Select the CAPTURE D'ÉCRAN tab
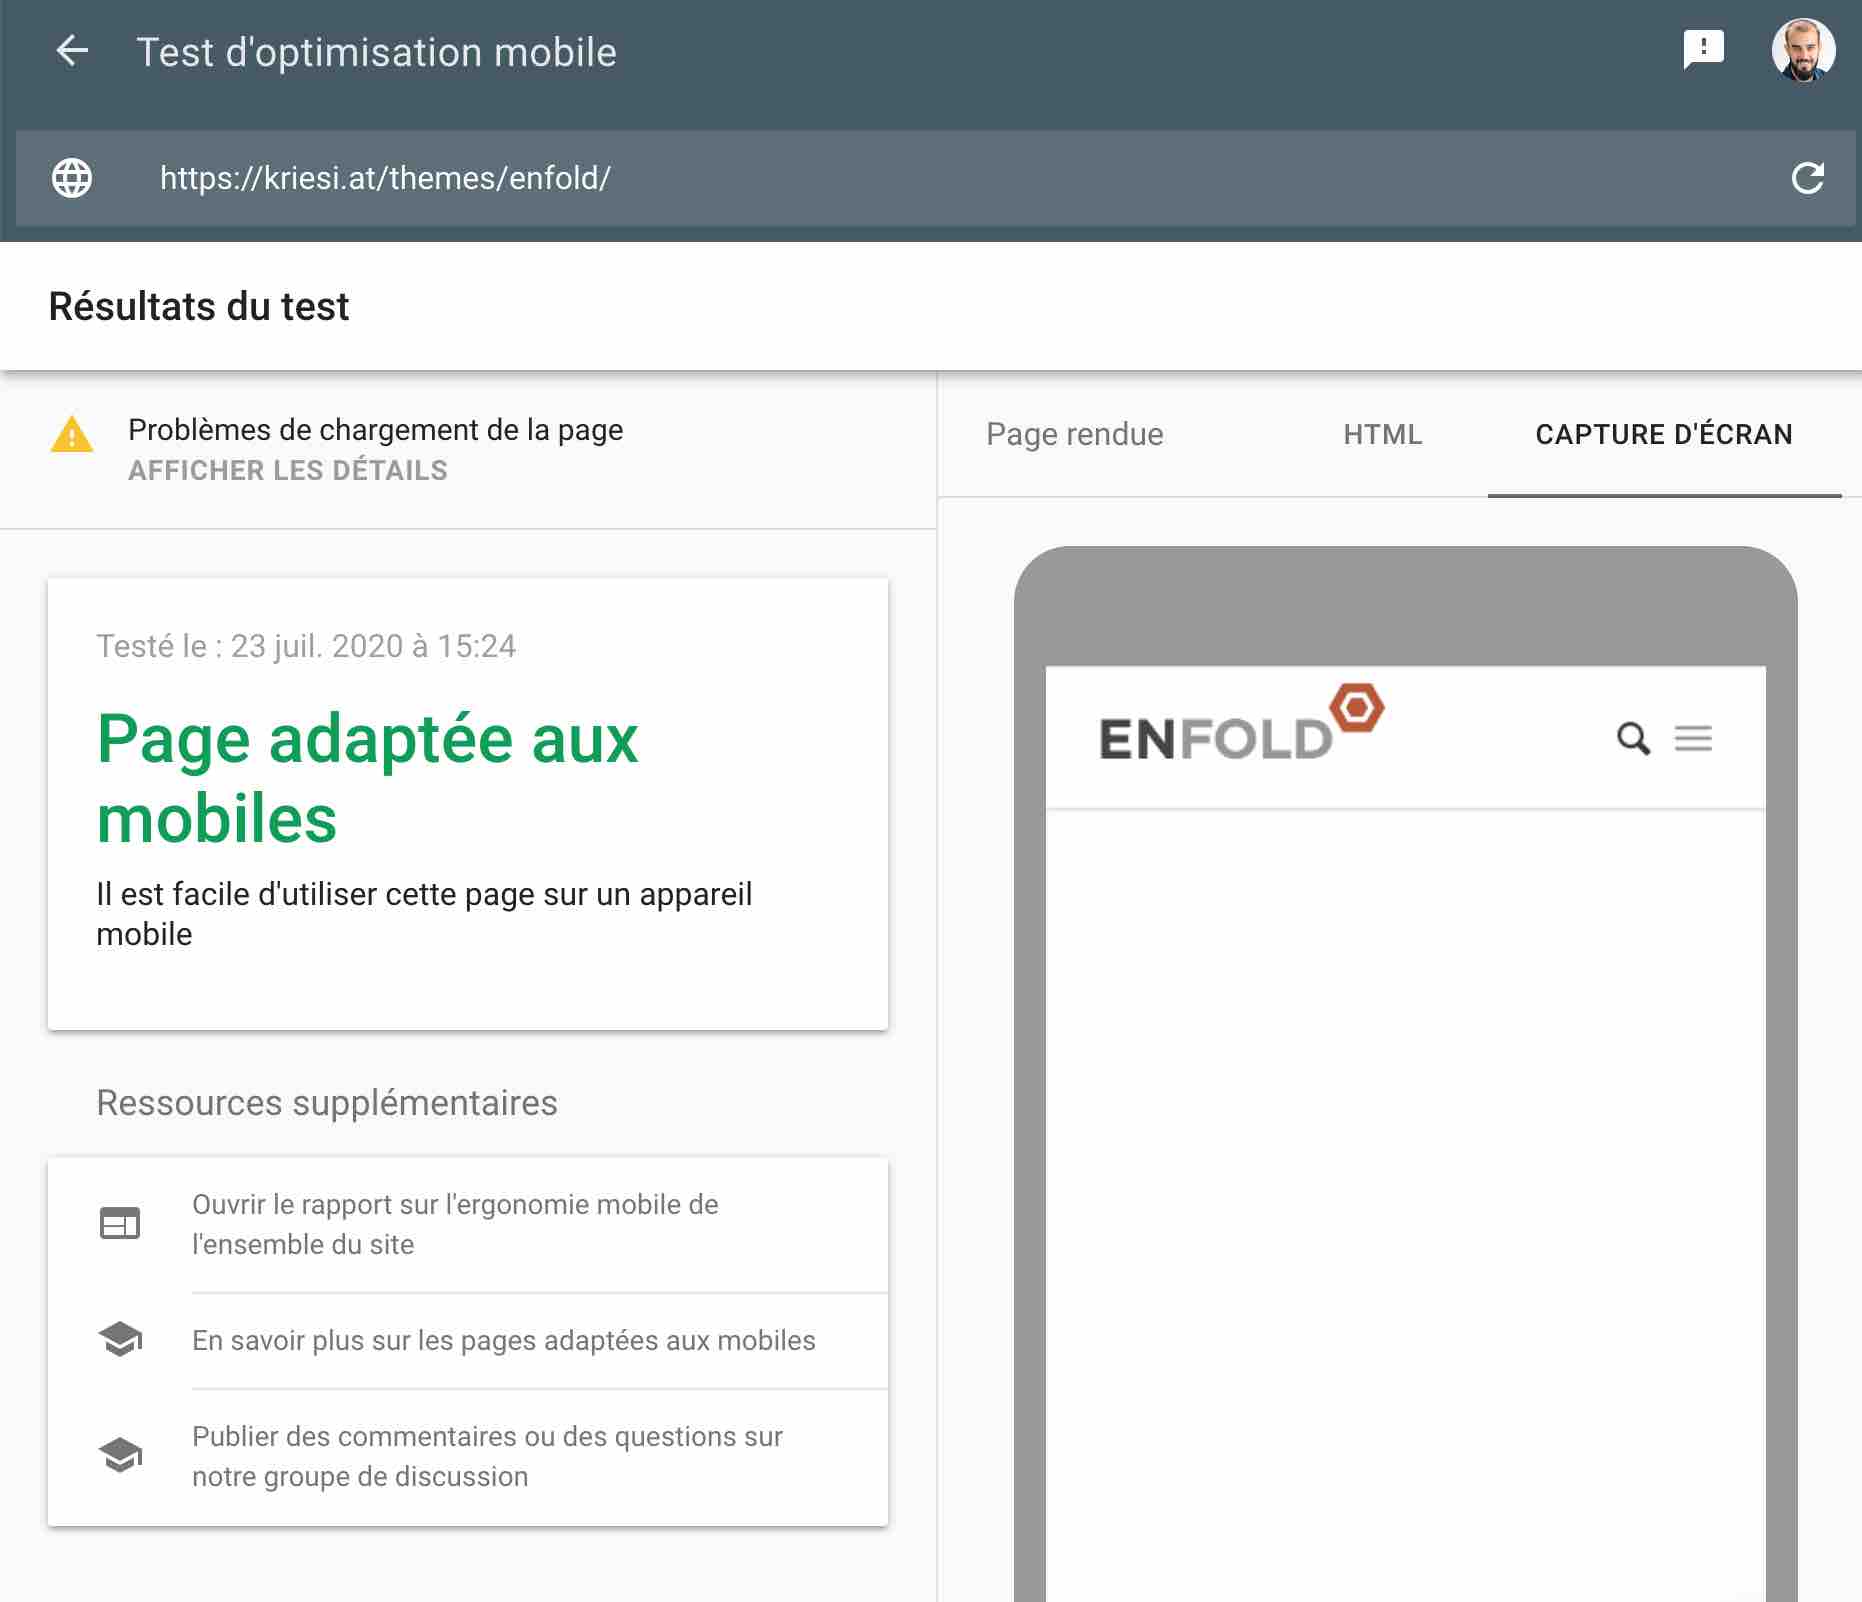 click(x=1663, y=434)
